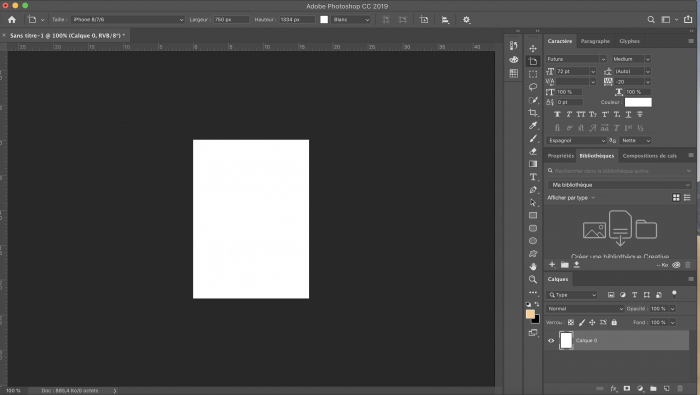Select the Rectangle shape tool
Screen dimensions: 700x395
tap(533, 215)
